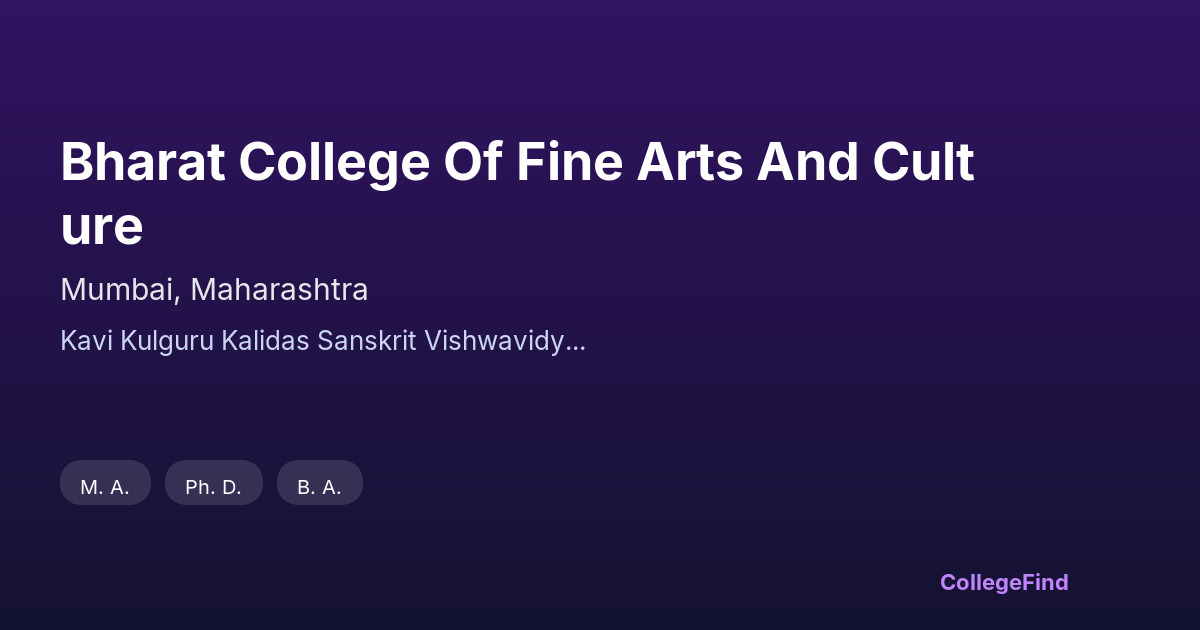1200x630 pixels.
Task: Click the Mumbai, Maharashtra location text
Action: point(214,290)
